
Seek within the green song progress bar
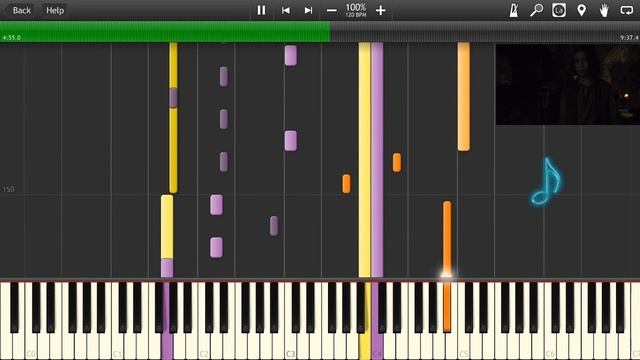point(165,31)
